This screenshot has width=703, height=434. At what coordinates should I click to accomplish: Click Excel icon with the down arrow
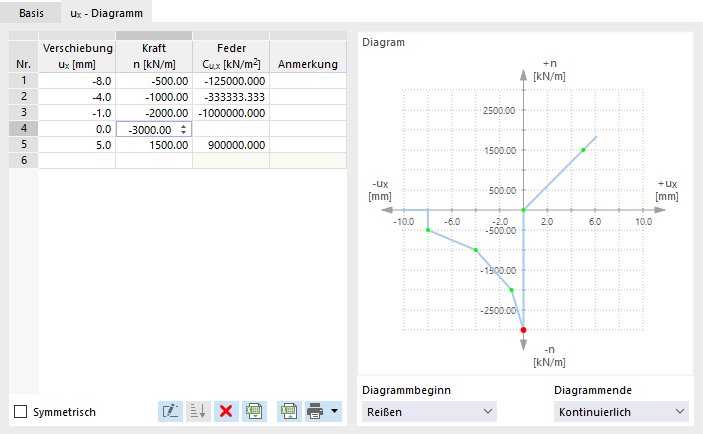pyautogui.click(x=254, y=411)
